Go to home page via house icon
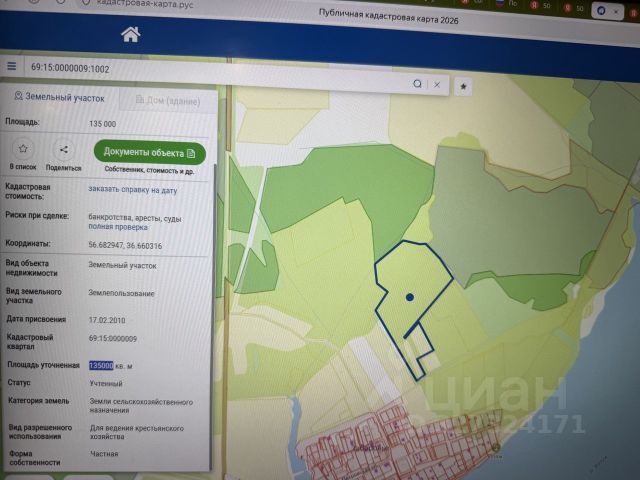Viewport: 640px width, 480px height. (131, 35)
